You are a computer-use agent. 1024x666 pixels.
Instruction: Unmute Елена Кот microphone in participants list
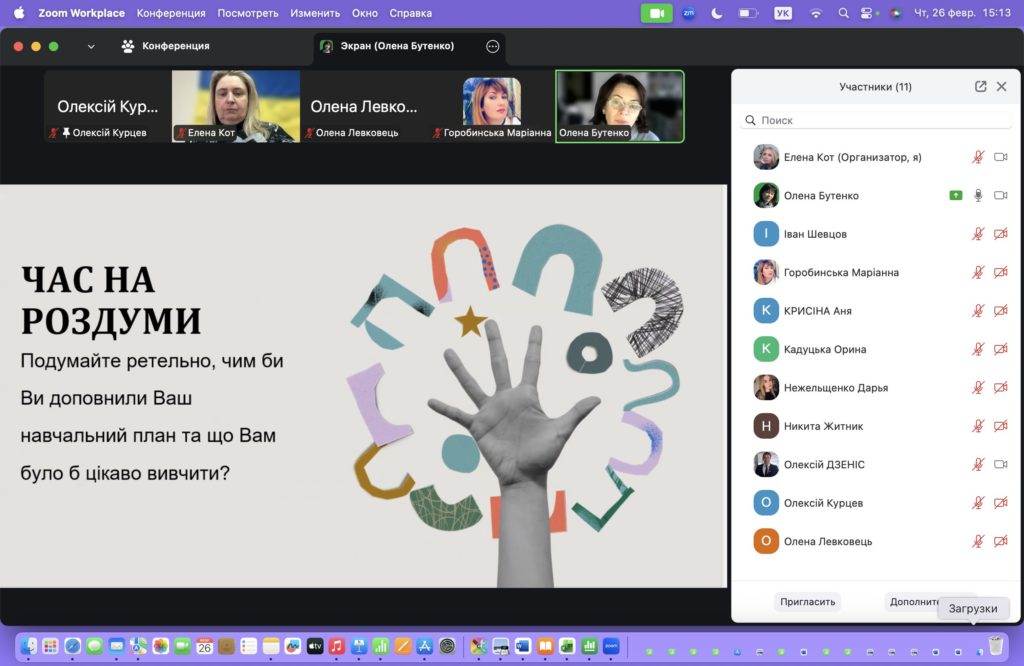(978, 157)
